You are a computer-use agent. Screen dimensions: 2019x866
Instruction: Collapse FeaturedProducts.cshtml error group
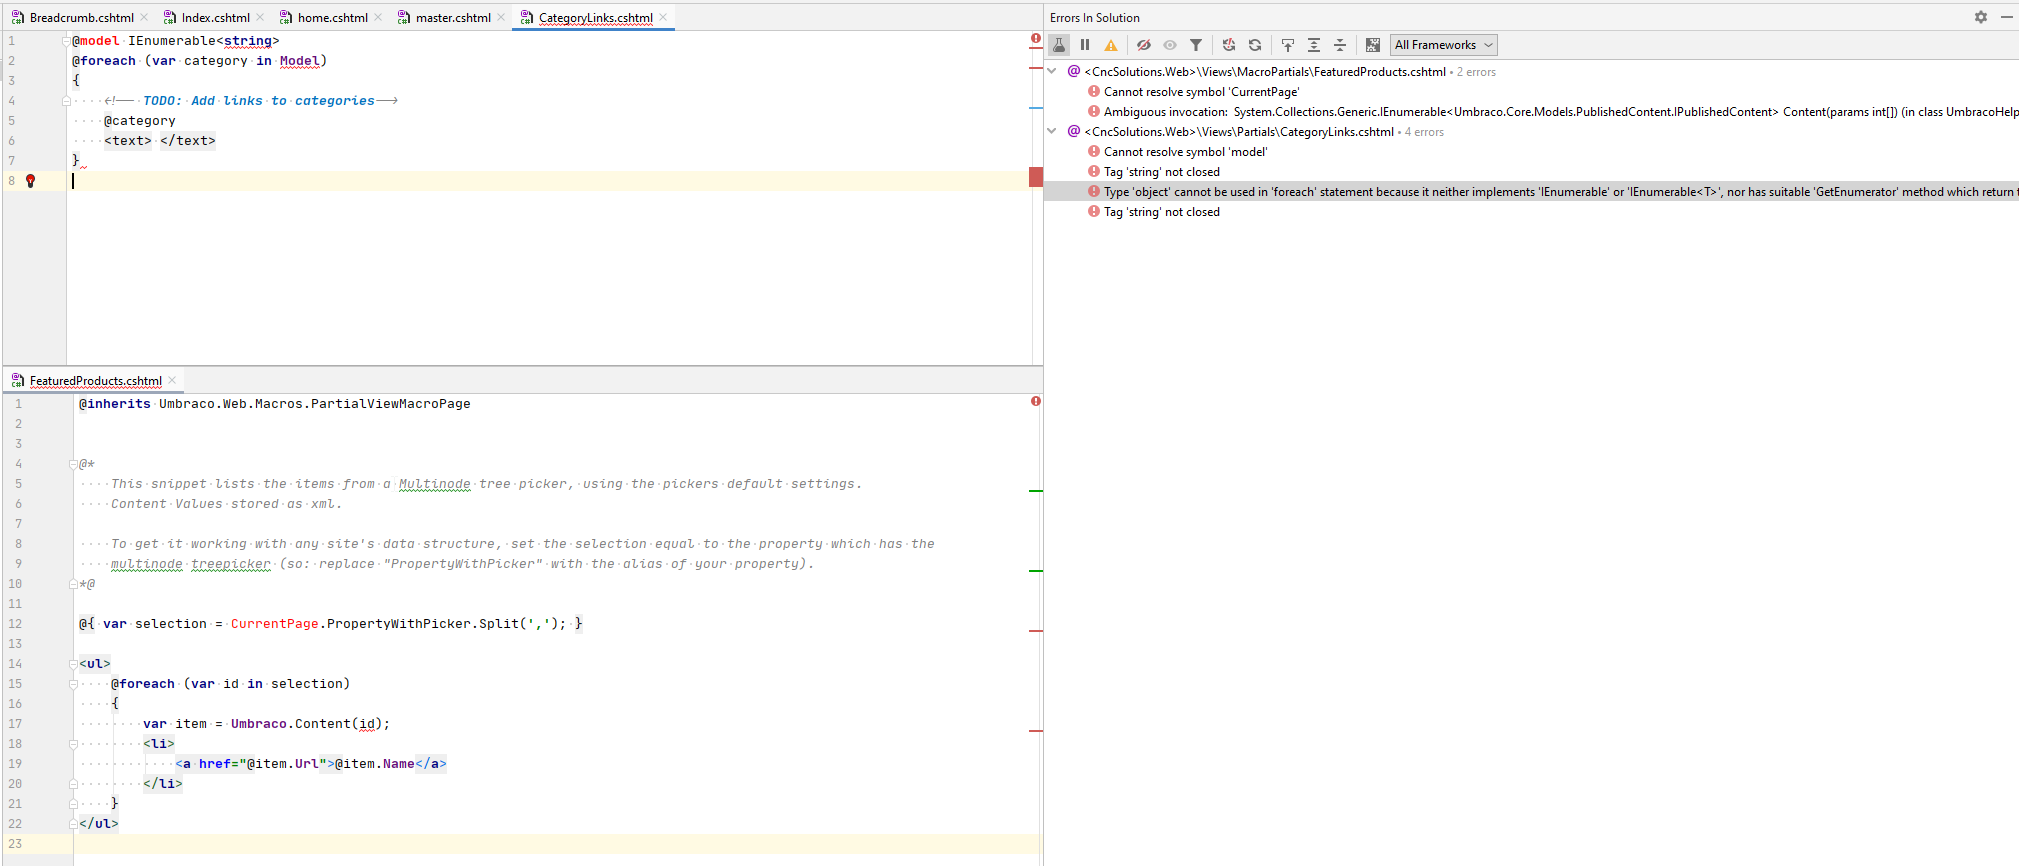point(1052,71)
